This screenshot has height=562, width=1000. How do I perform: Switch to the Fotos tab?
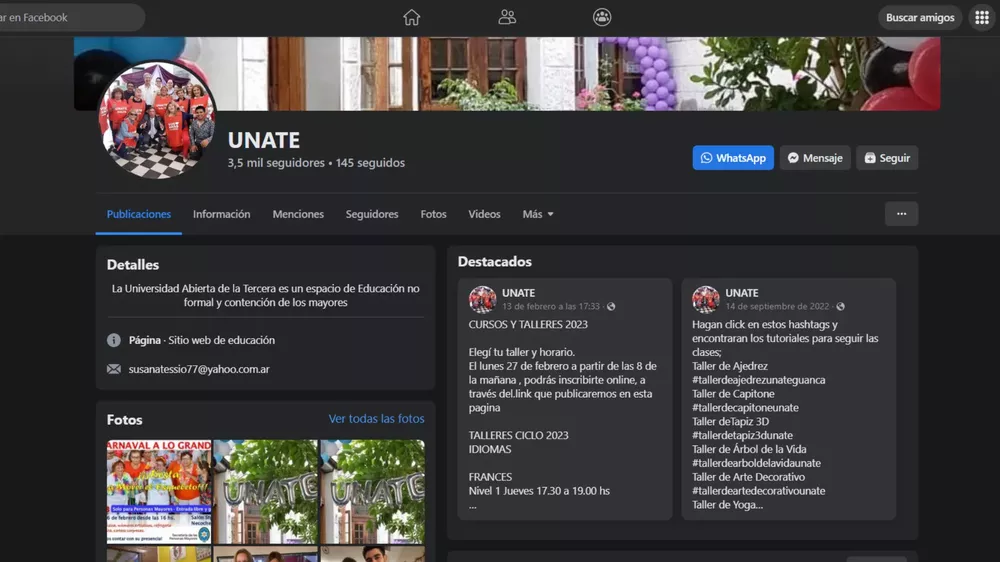(x=433, y=214)
